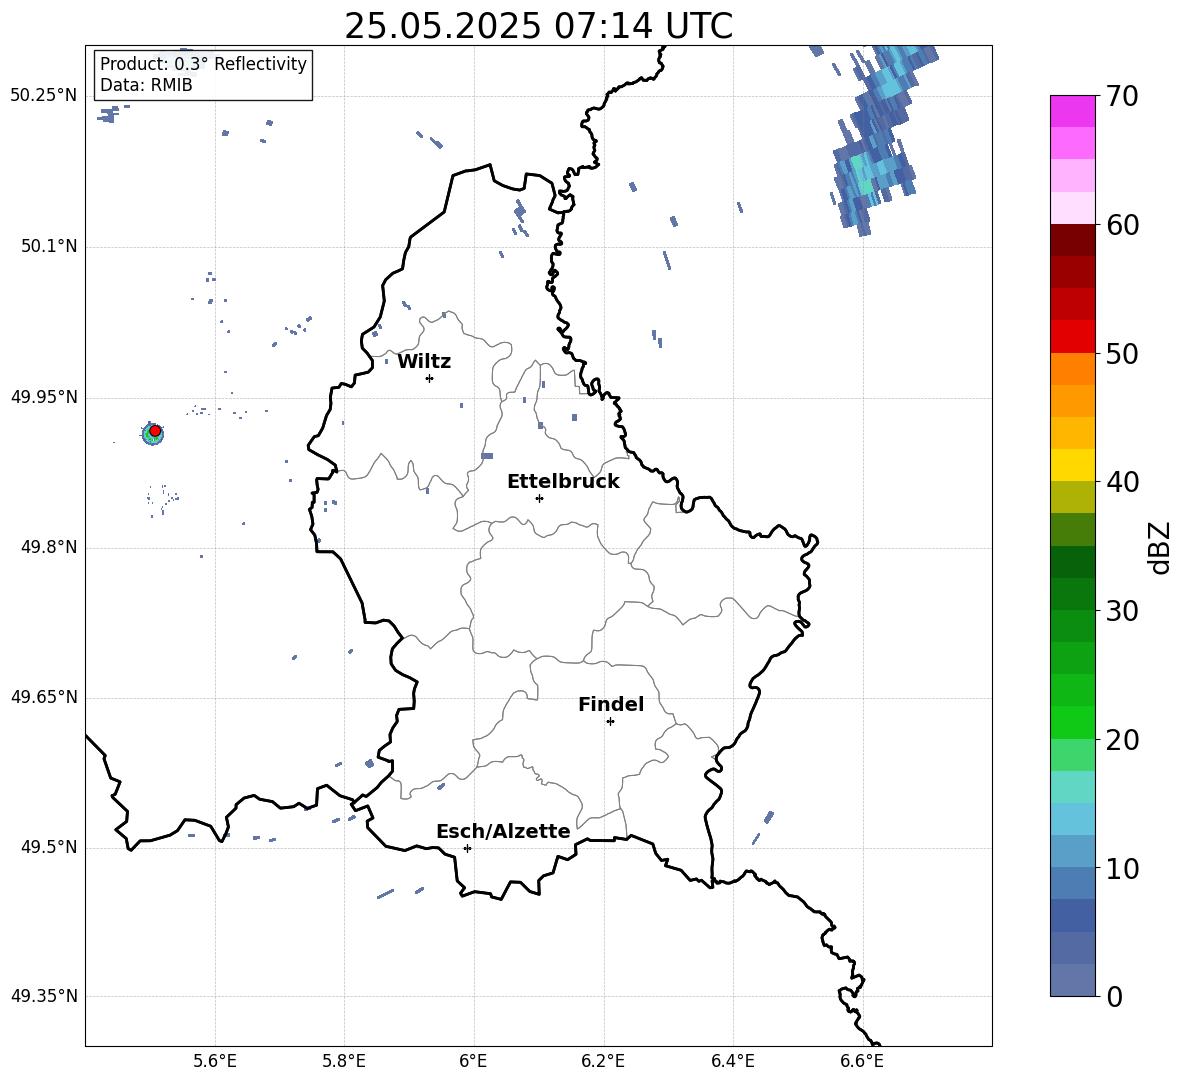
Task: Click the 6.2°E longitude tick label
Action: (603, 1061)
